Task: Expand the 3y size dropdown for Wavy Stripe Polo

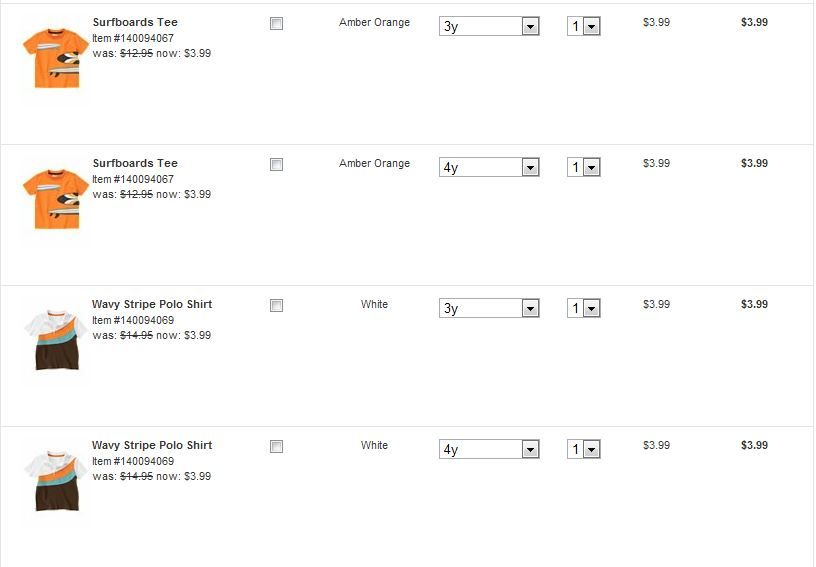Action: pos(489,309)
